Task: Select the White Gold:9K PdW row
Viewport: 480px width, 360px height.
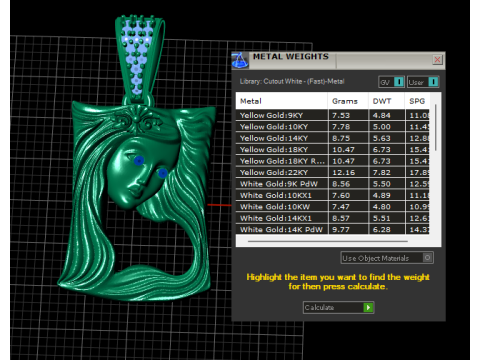Action: tap(333, 184)
